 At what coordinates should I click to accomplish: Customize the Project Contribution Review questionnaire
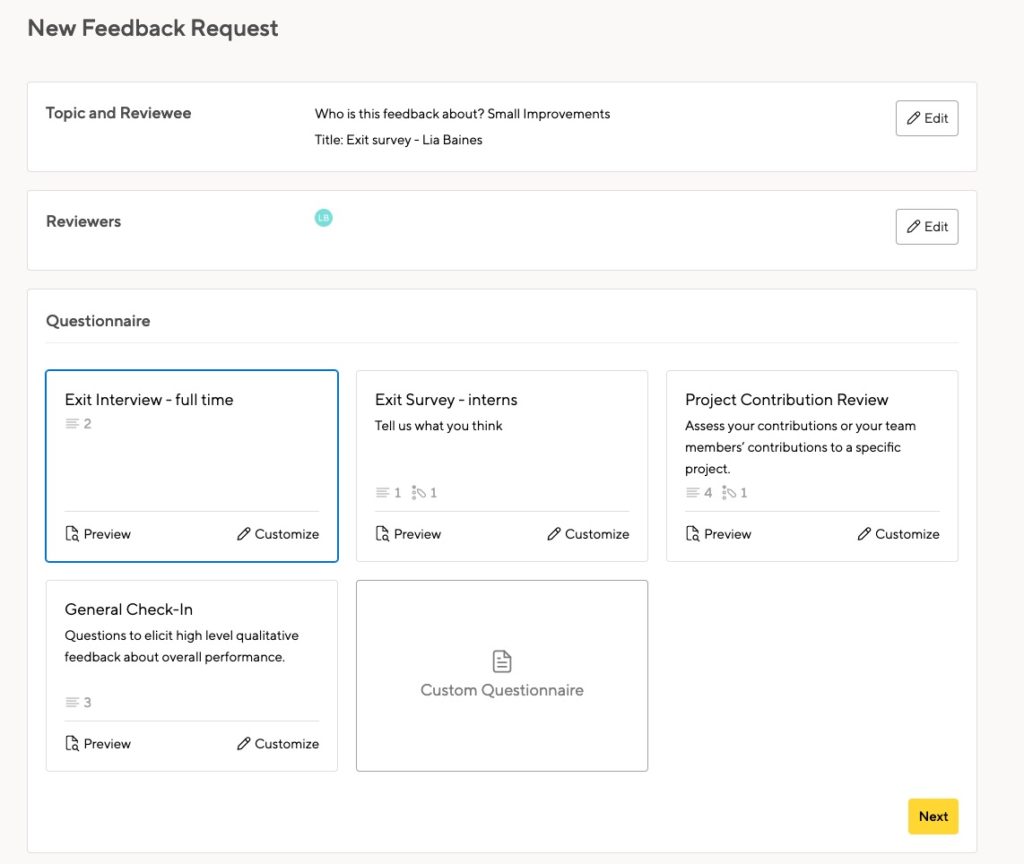click(x=898, y=534)
